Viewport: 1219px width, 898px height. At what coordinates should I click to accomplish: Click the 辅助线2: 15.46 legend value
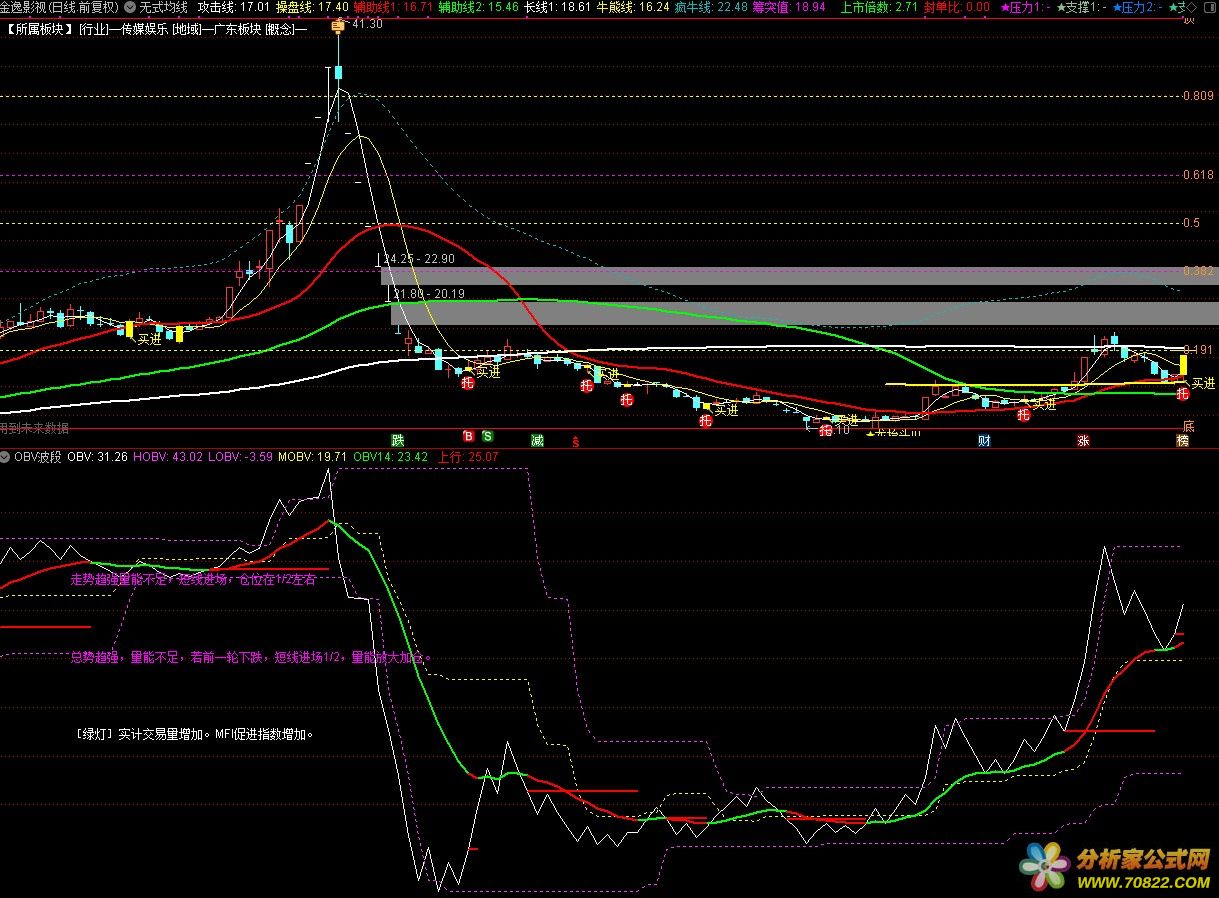click(479, 7)
